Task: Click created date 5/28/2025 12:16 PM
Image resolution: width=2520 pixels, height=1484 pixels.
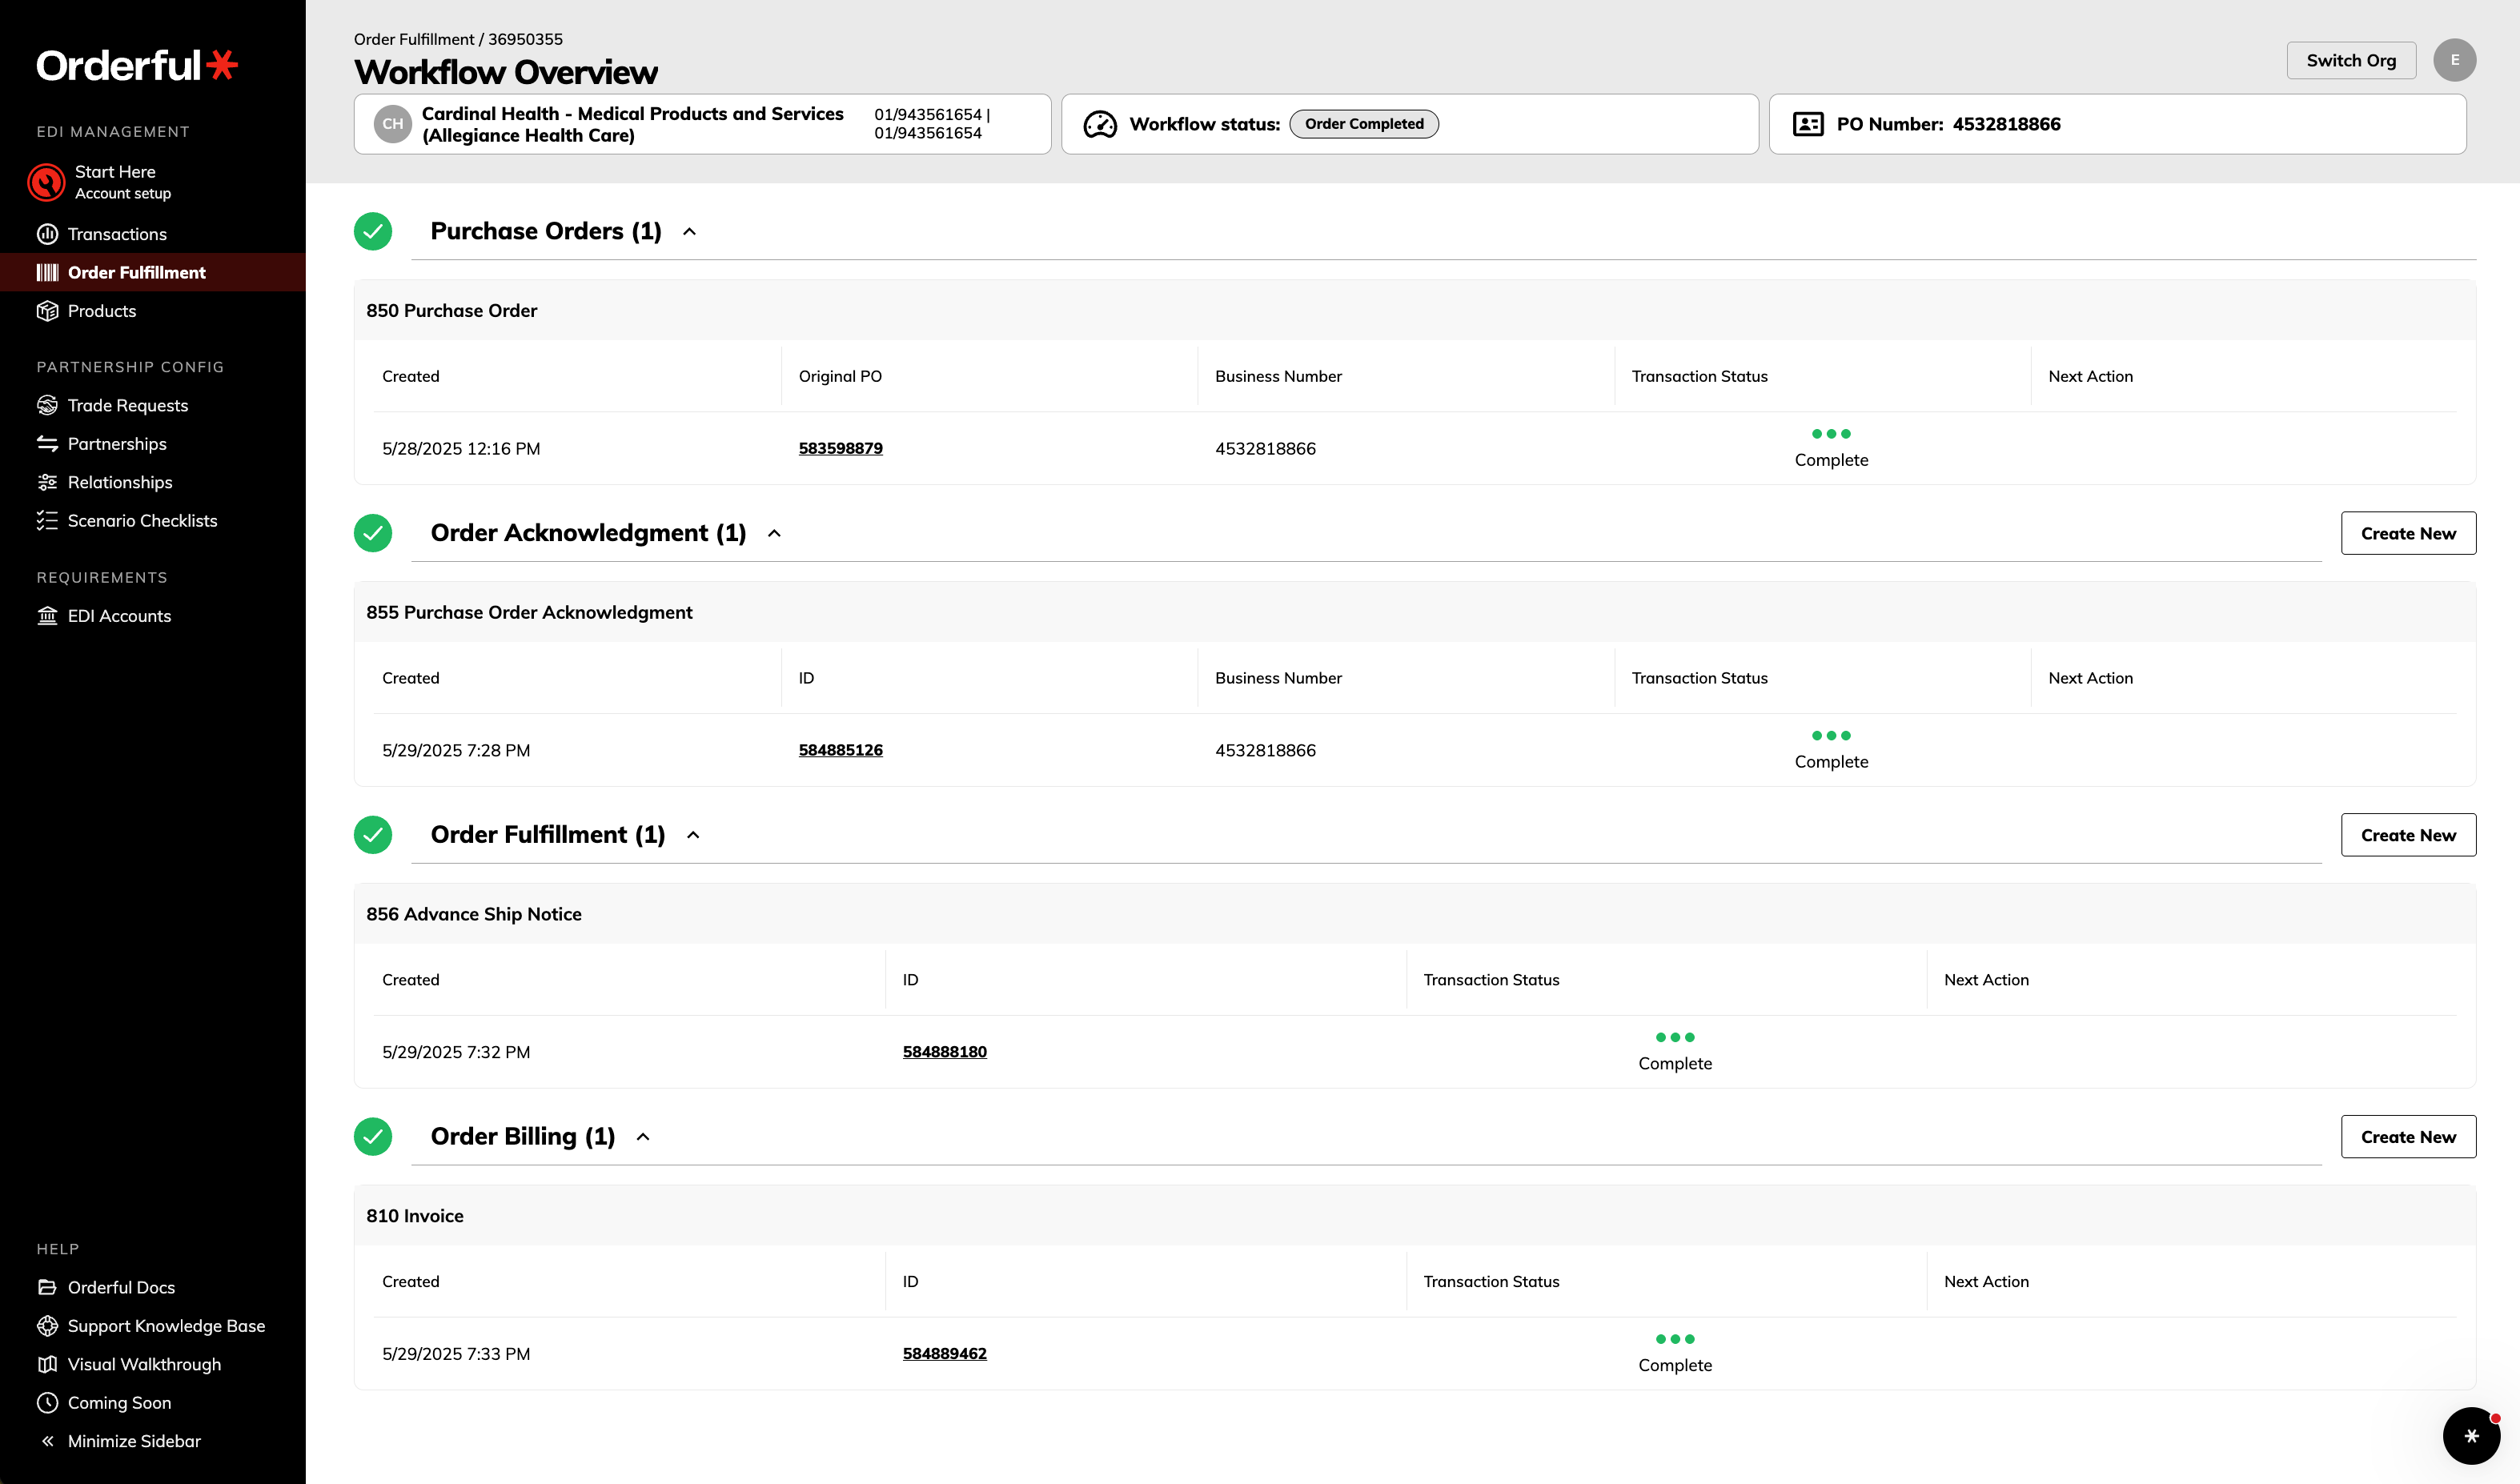Action: click(x=461, y=449)
